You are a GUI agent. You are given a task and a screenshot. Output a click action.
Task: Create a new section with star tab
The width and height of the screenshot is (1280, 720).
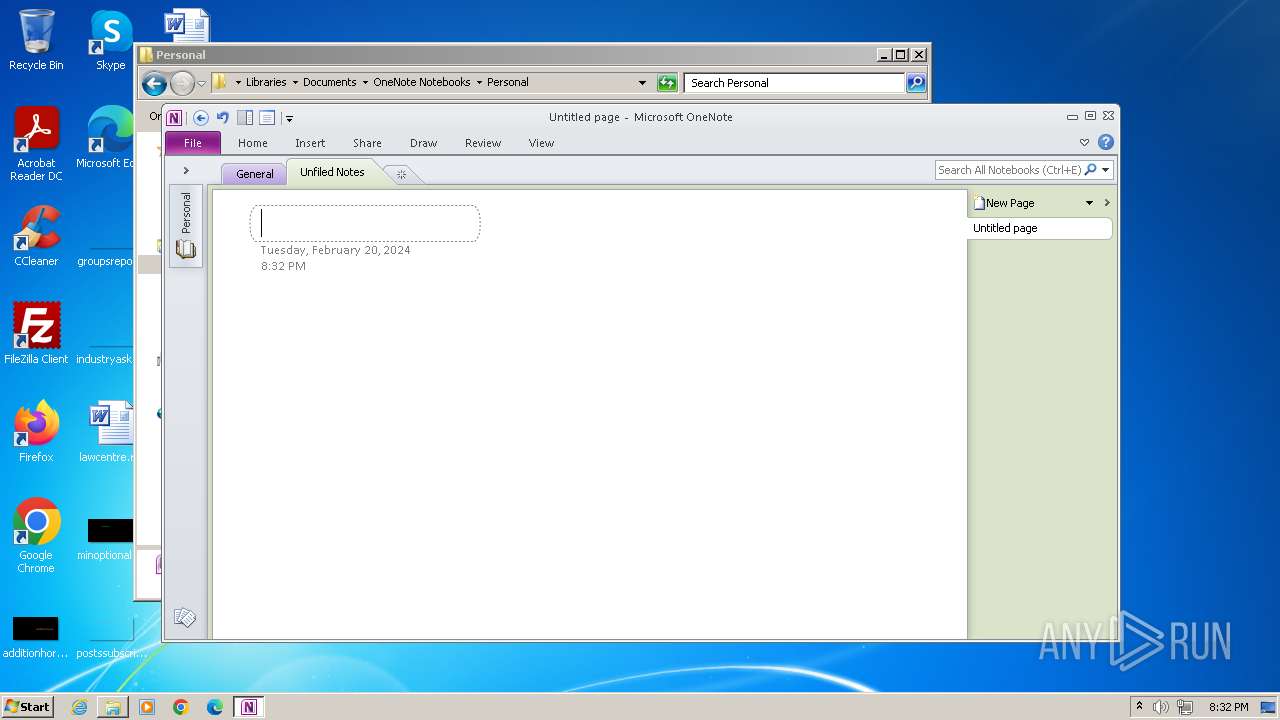pyautogui.click(x=401, y=175)
